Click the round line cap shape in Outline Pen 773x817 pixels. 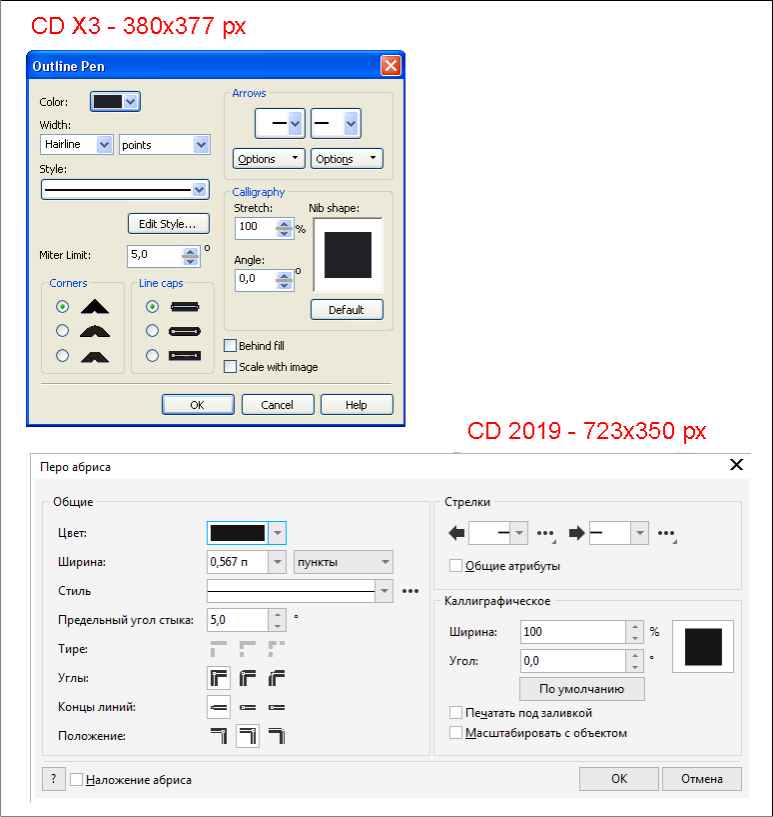click(185, 331)
